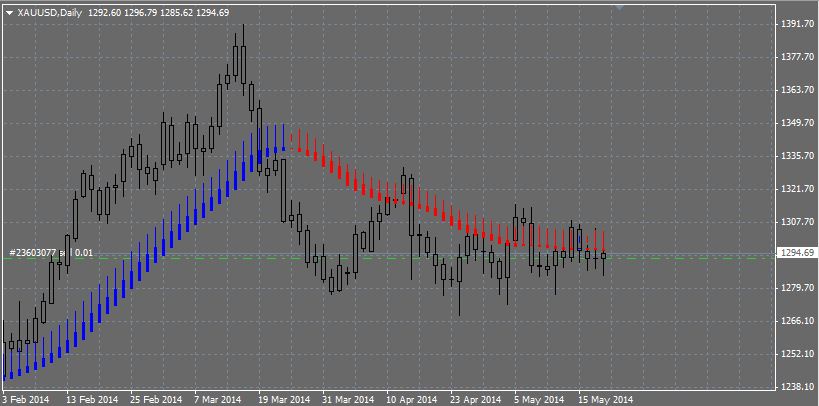Click the 1252.10 price level label

point(797,354)
